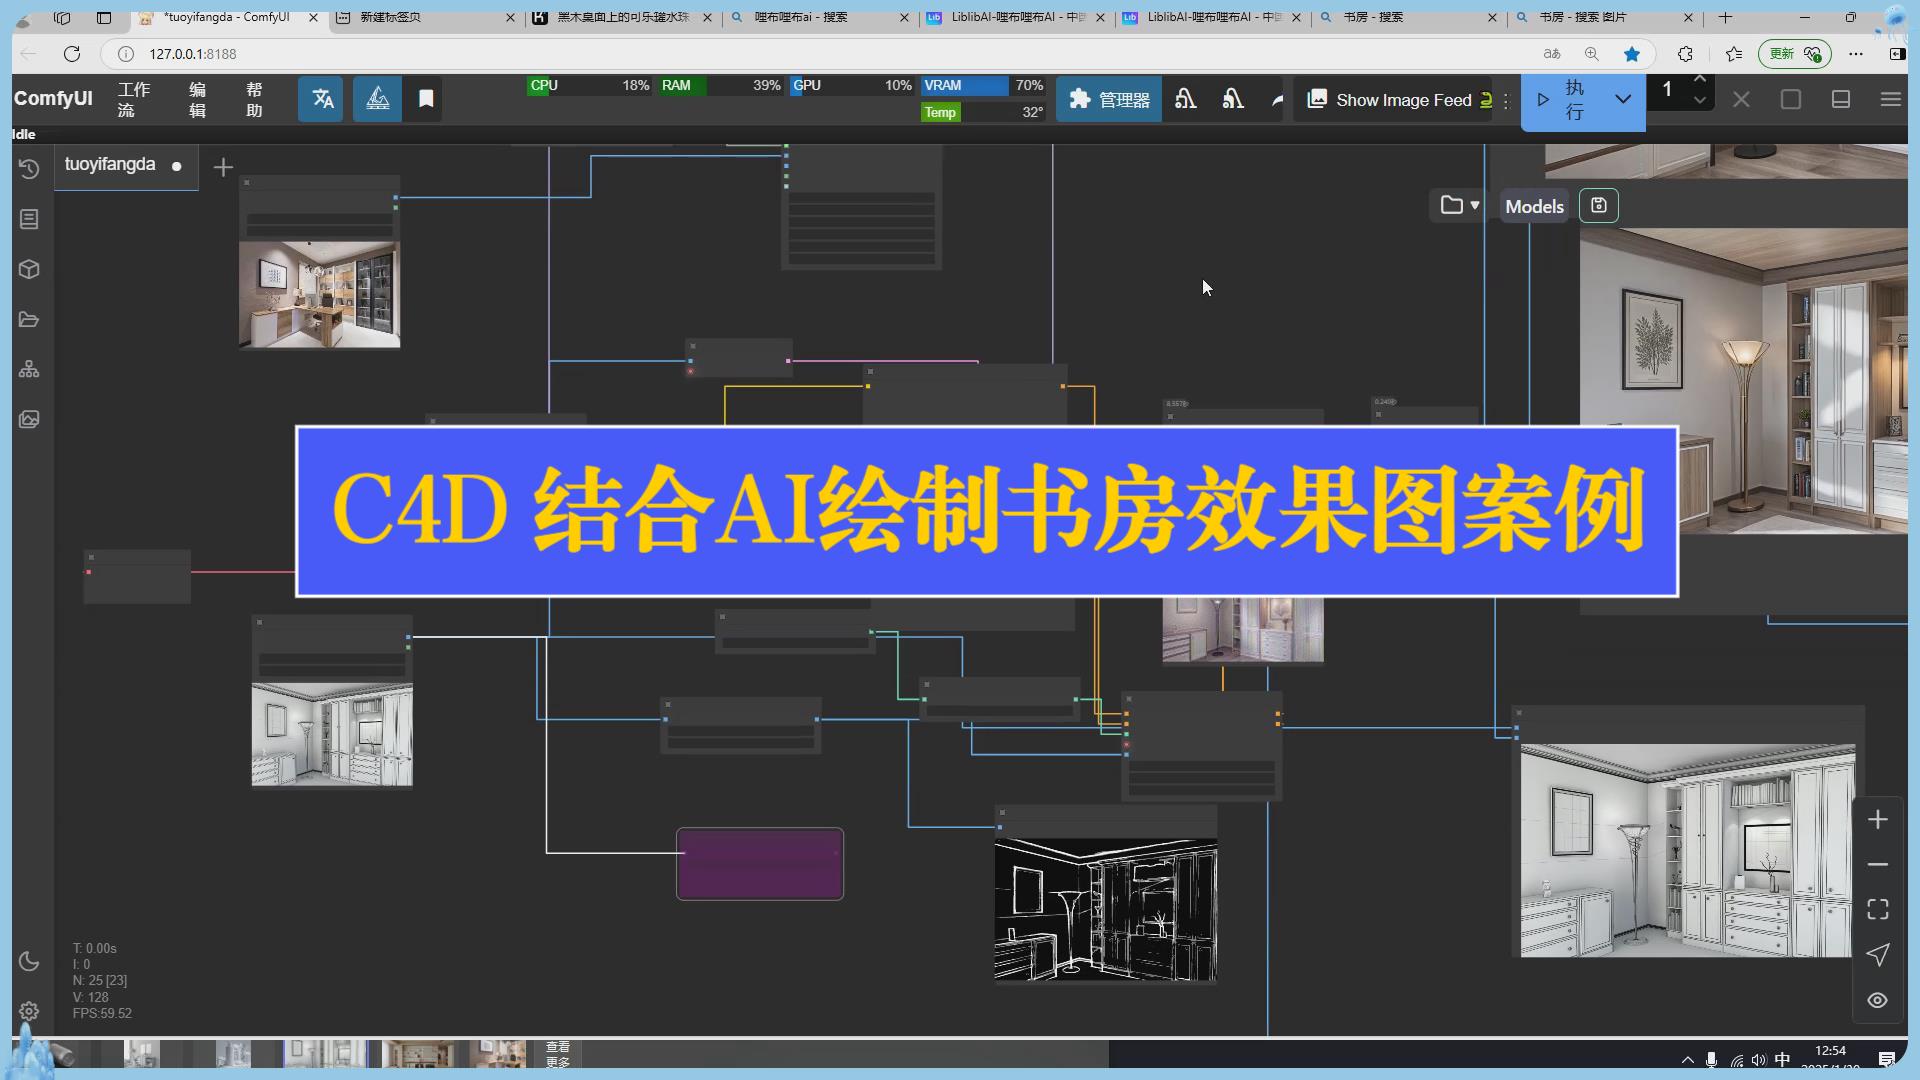Click the save icon next to Models
The height and width of the screenshot is (1080, 1920).
[1598, 206]
